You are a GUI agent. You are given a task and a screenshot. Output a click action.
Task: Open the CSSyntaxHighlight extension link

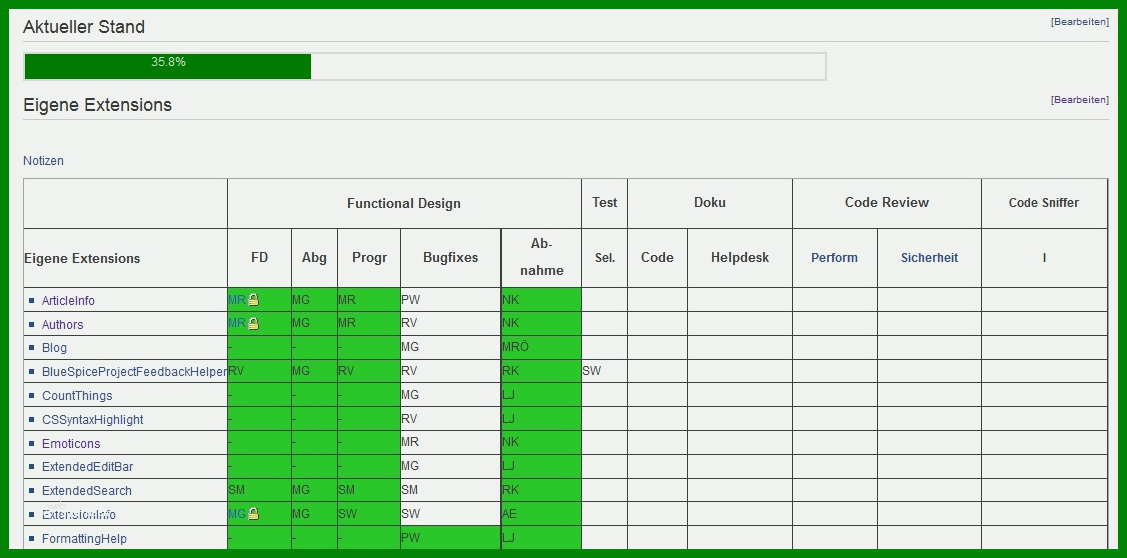93,419
